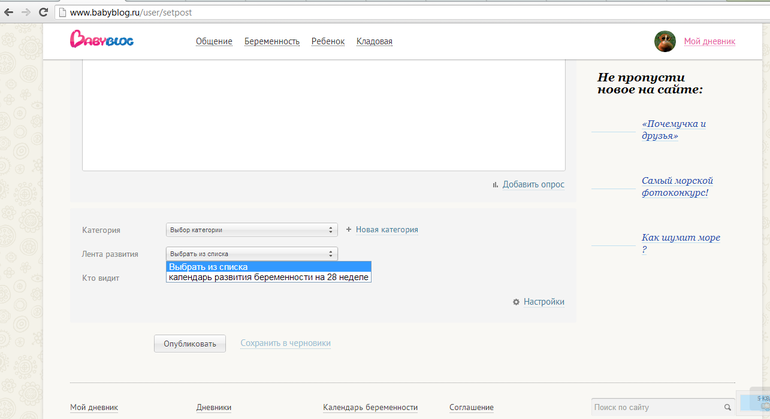The height and width of the screenshot is (419, 770).
Task: Collapse the Лента развития dropdown
Action: 251,254
